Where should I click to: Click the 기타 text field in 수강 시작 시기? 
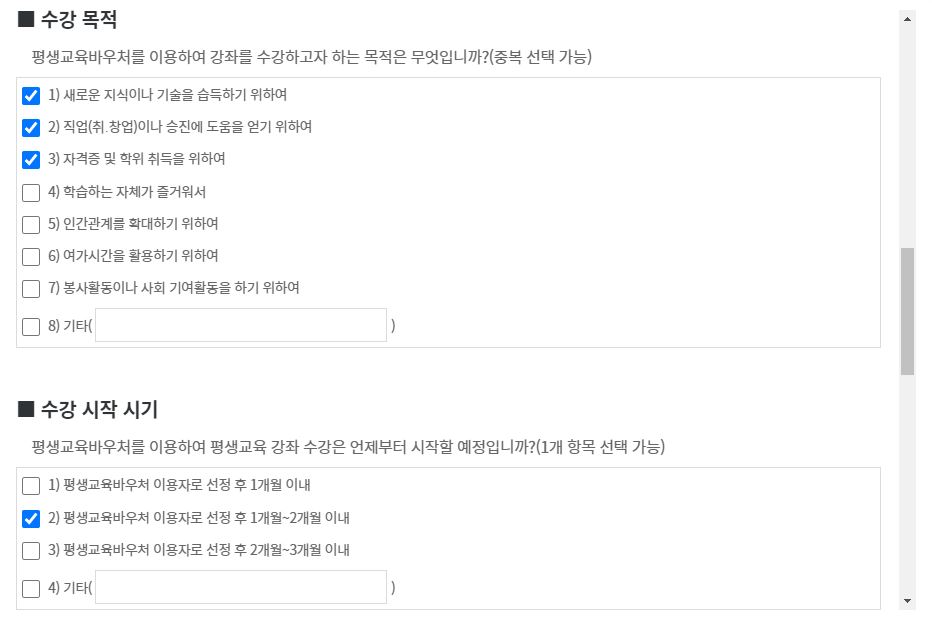point(241,588)
